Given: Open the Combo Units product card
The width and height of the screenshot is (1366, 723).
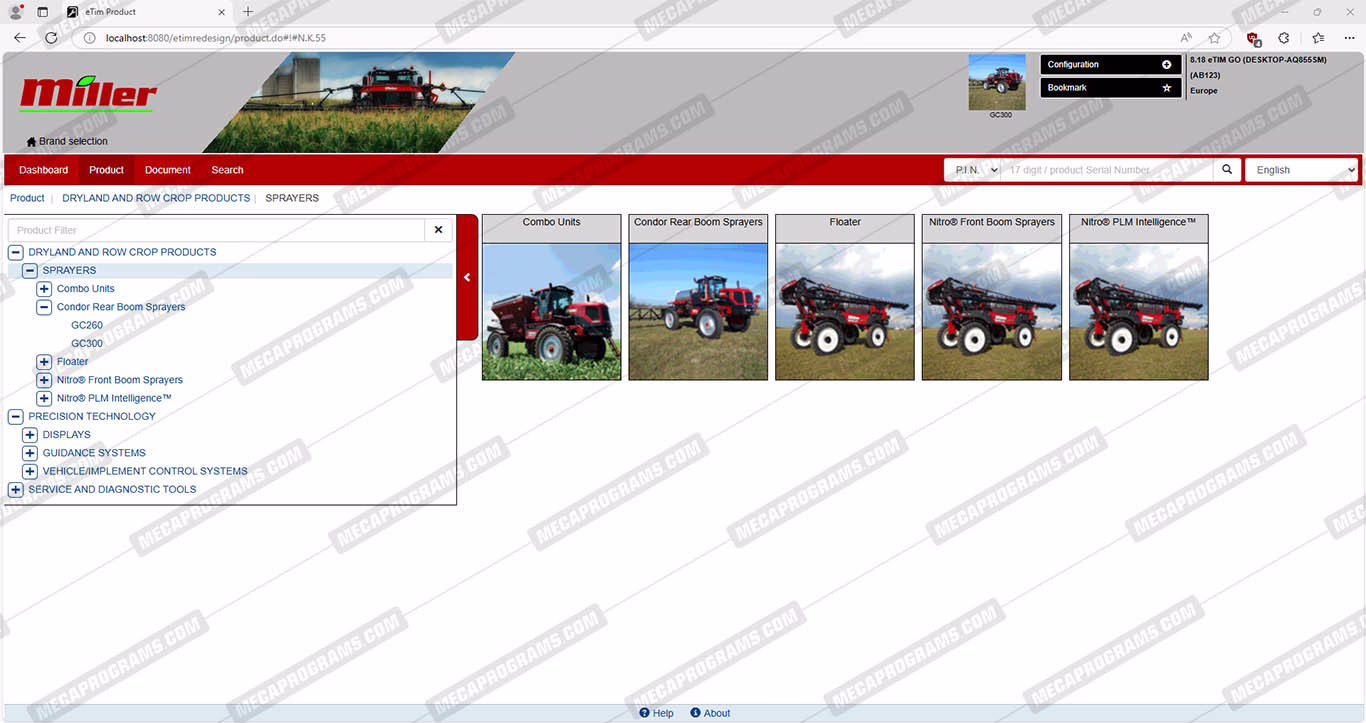Looking at the screenshot, I should pos(551,297).
